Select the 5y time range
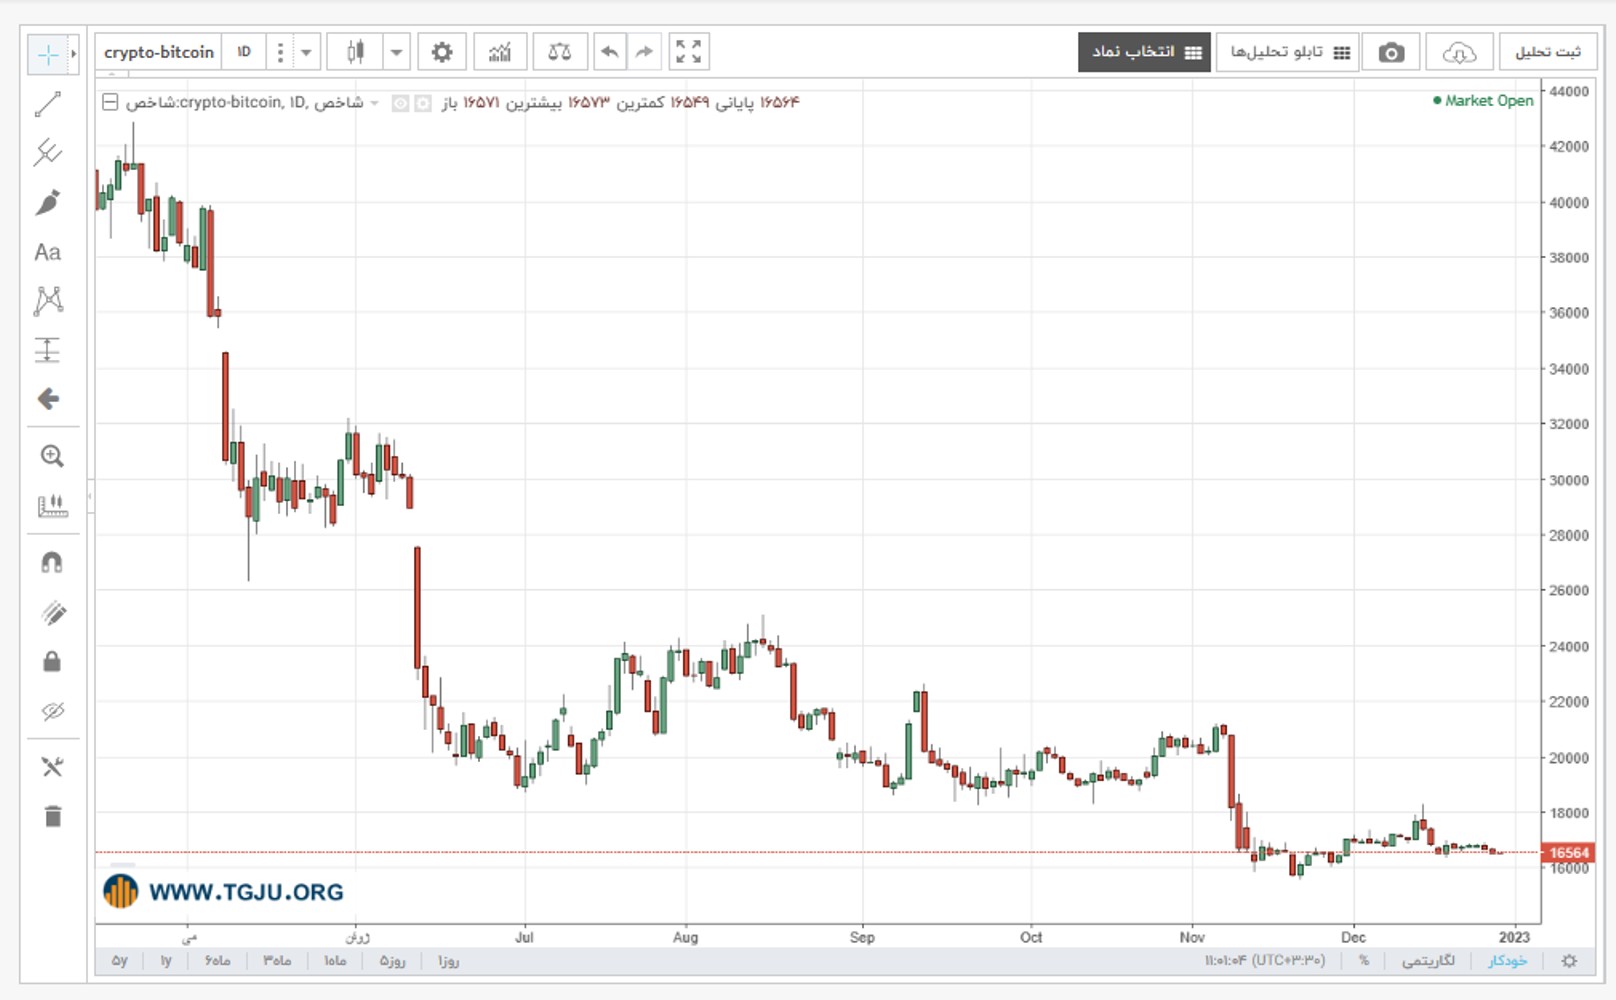This screenshot has width=1616, height=1000. 120,961
